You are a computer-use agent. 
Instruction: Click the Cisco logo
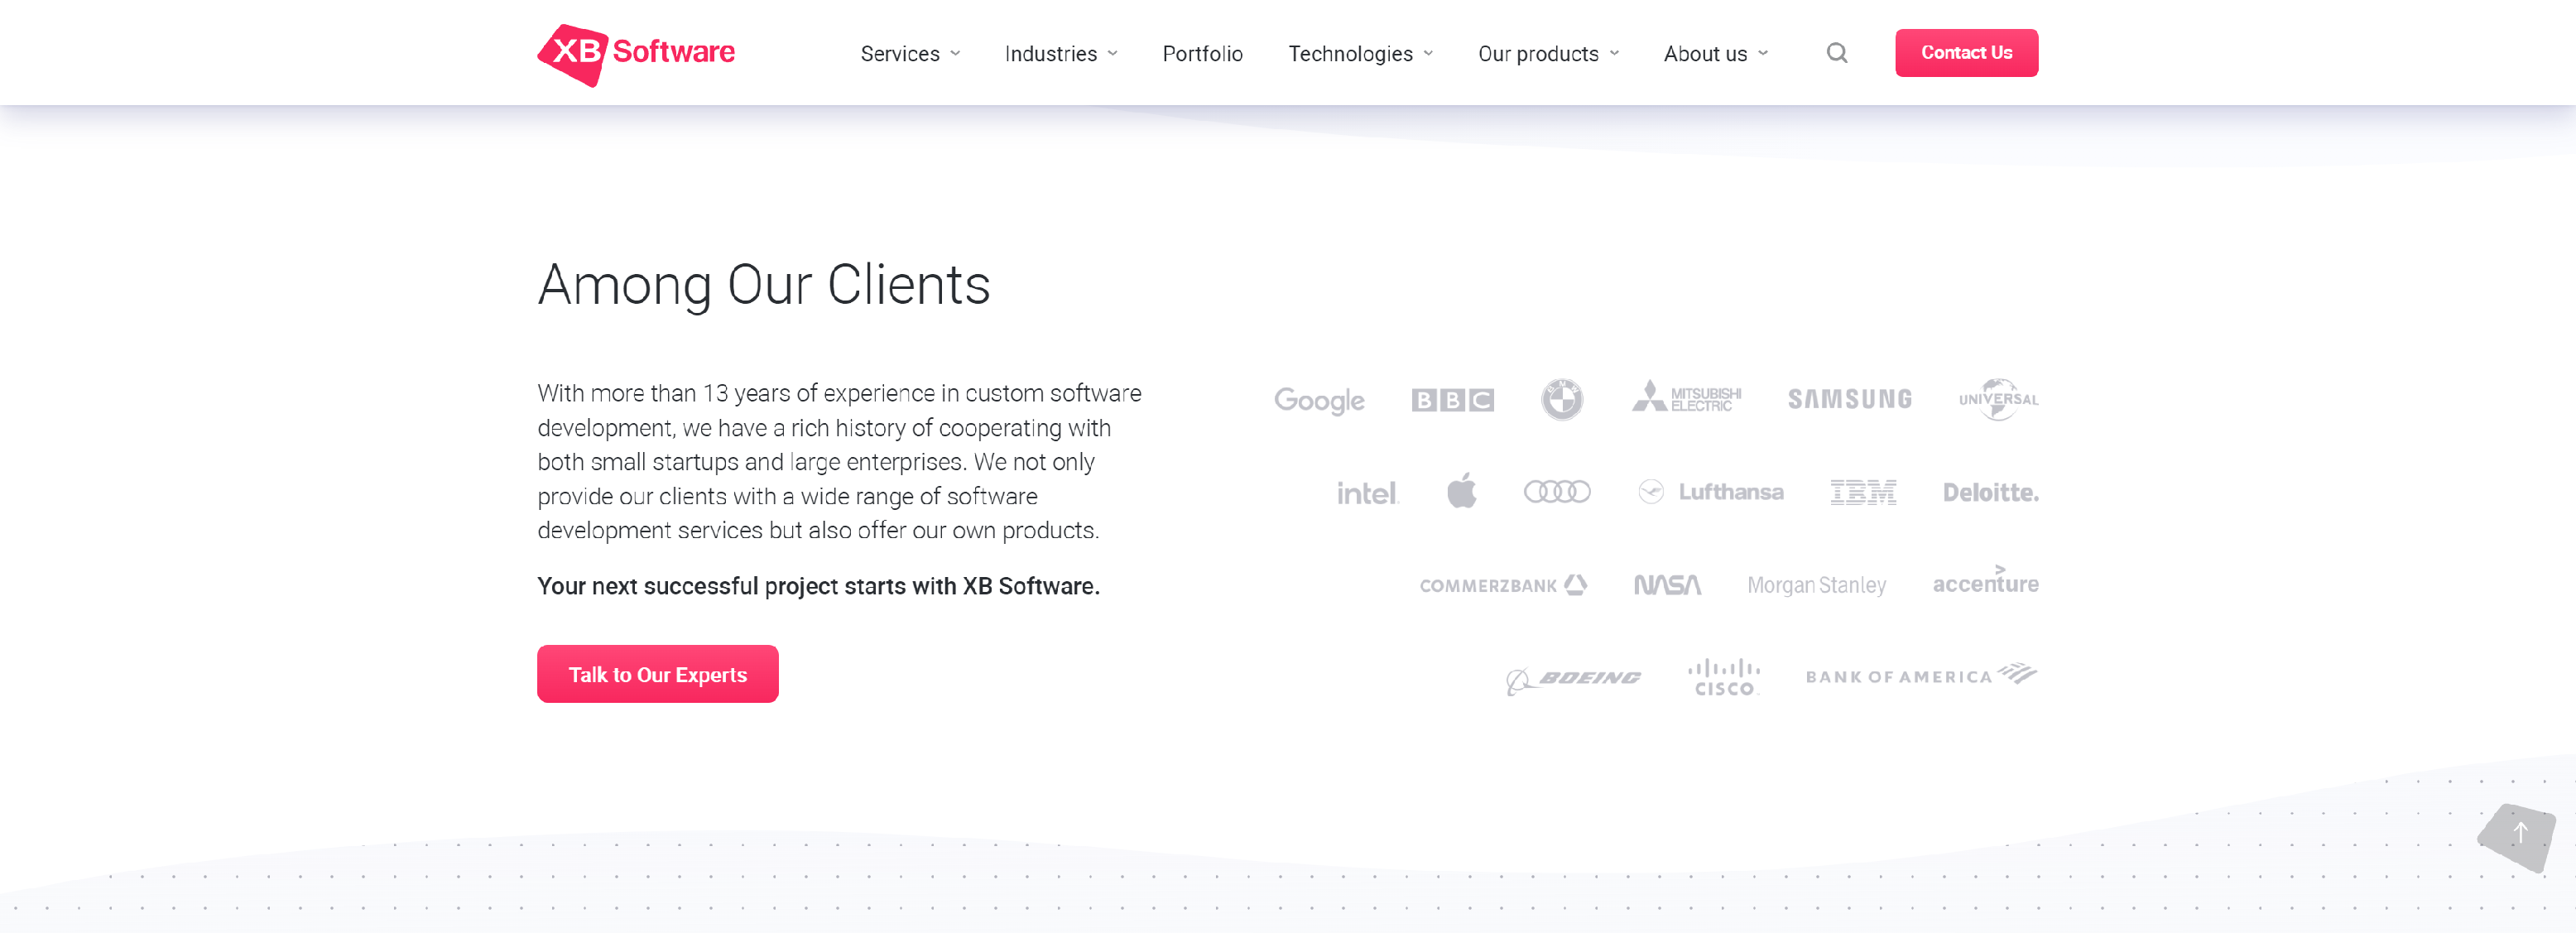tap(1724, 677)
